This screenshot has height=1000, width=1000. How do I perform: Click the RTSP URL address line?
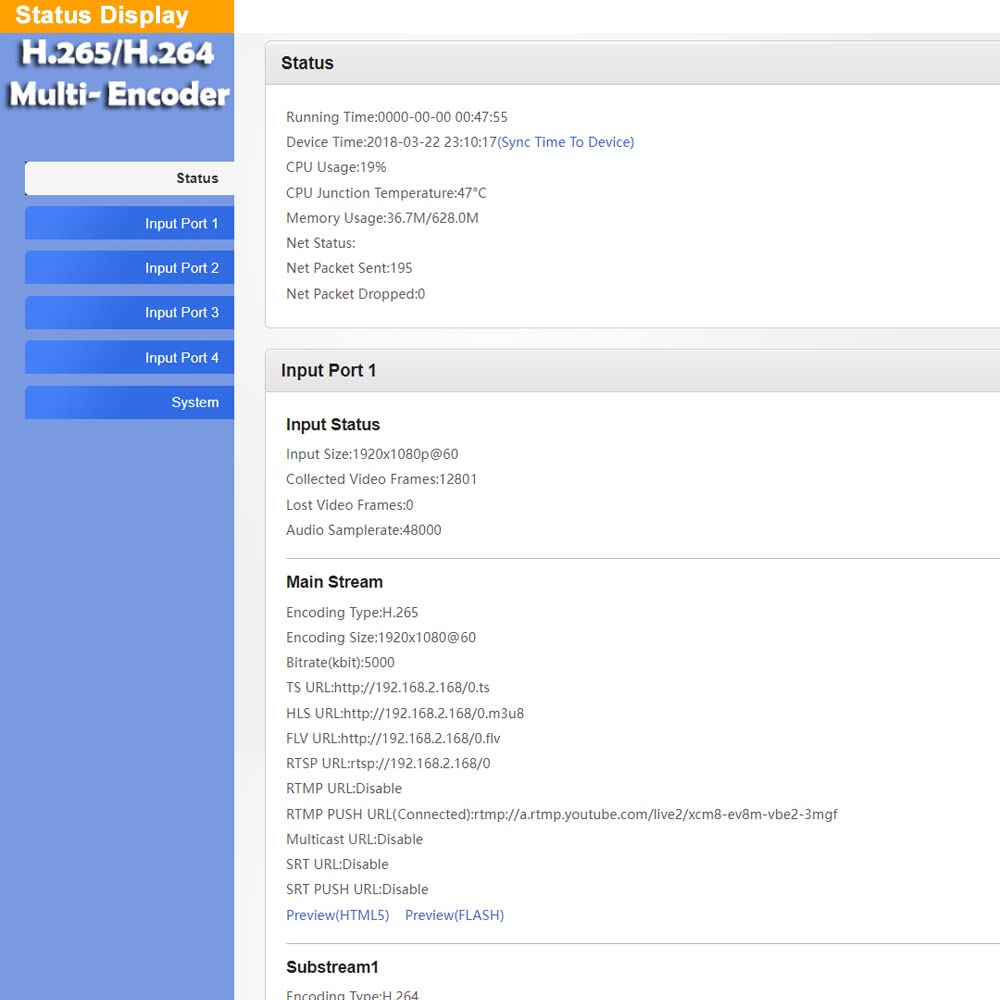pyautogui.click(x=388, y=763)
